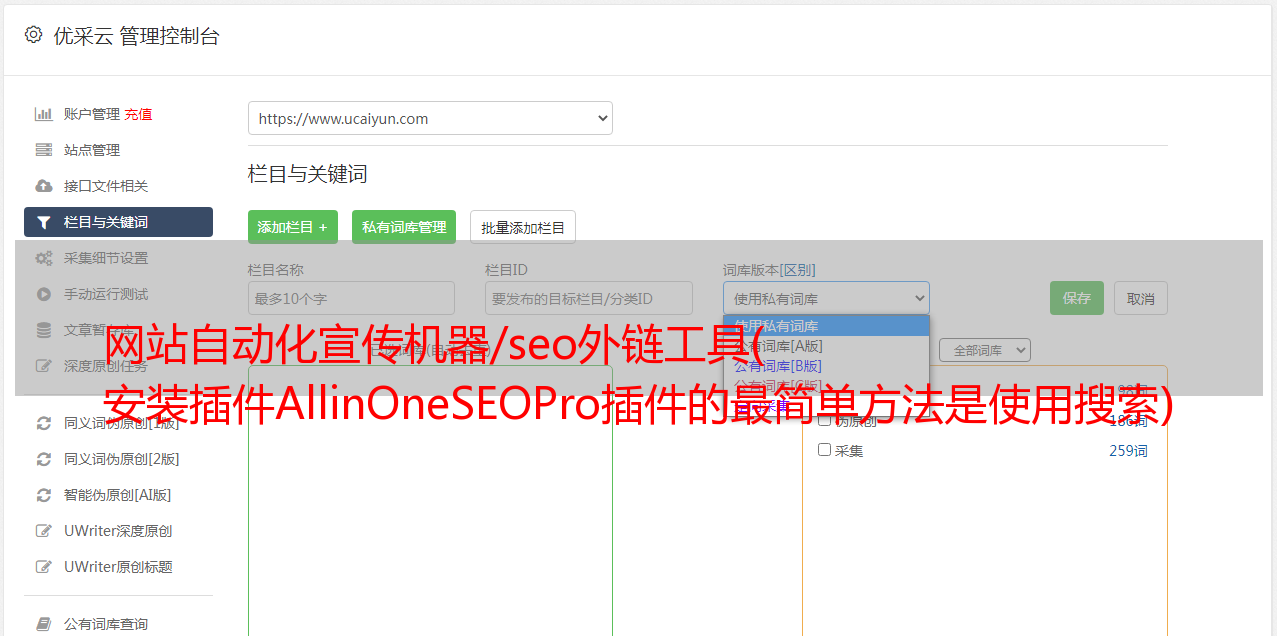The height and width of the screenshot is (636, 1277).
Task: Open 栏目与关键词 in the sidebar
Action: click(x=118, y=222)
